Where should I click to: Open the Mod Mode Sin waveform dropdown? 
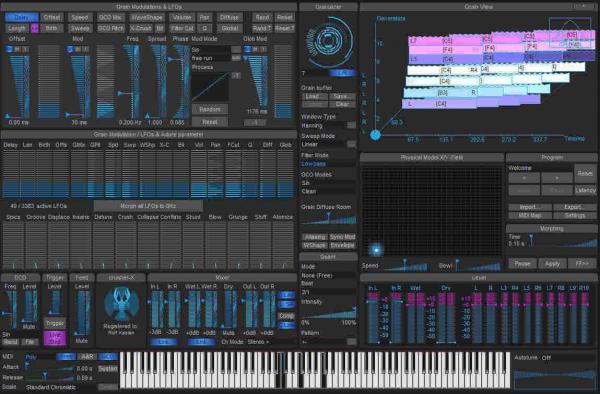pos(216,50)
